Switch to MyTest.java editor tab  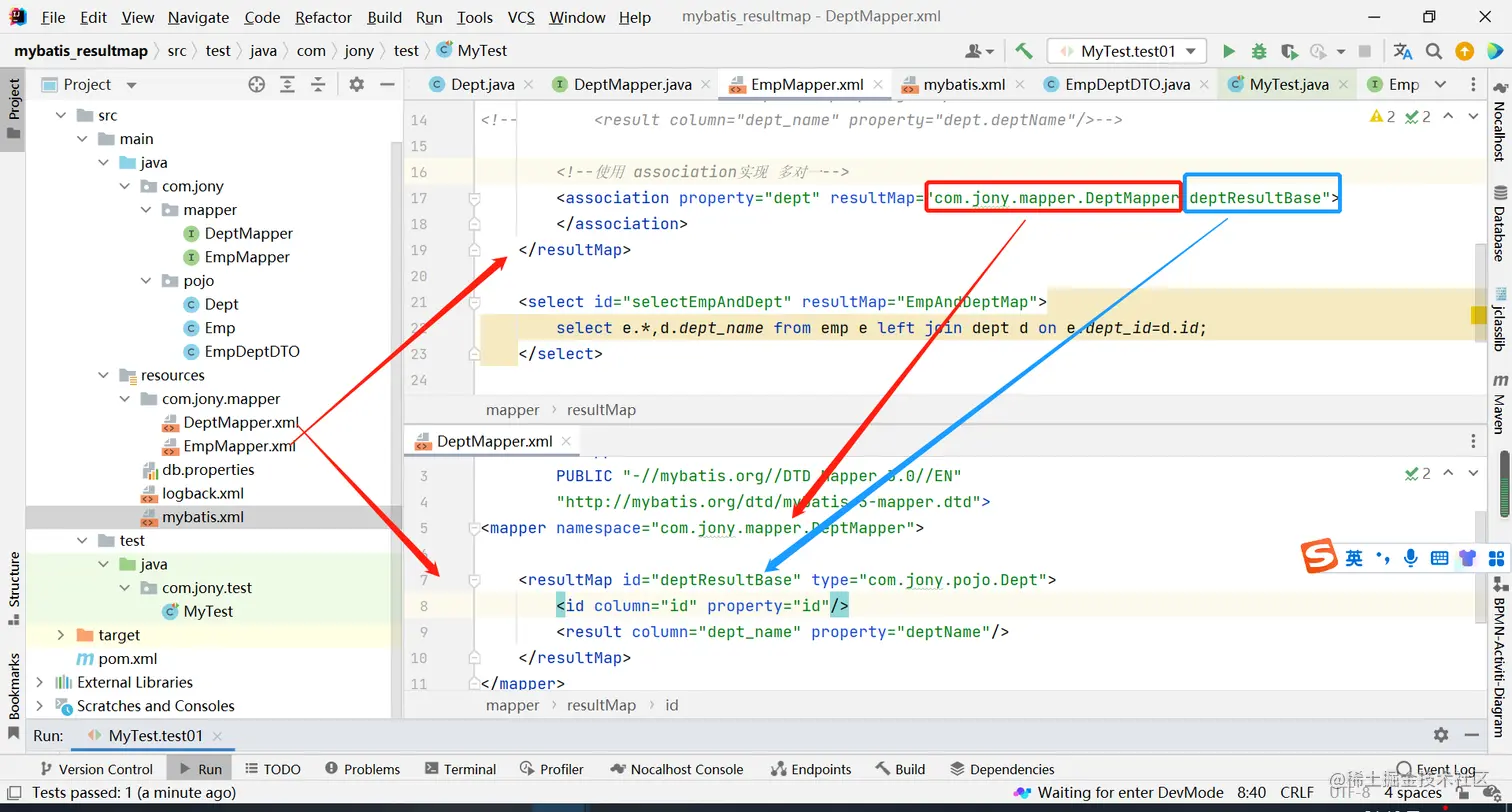(1289, 85)
